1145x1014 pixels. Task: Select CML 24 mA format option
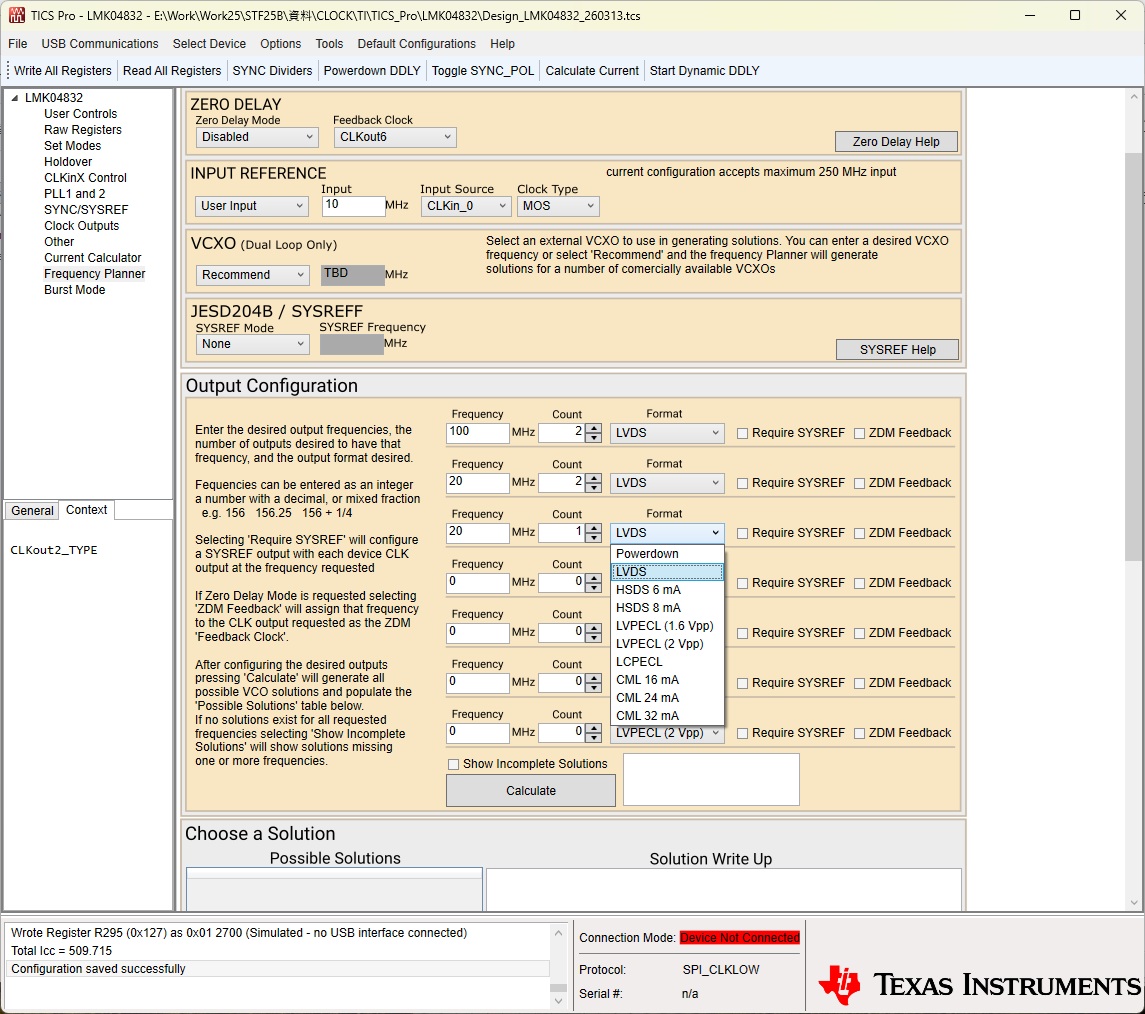[667, 698]
